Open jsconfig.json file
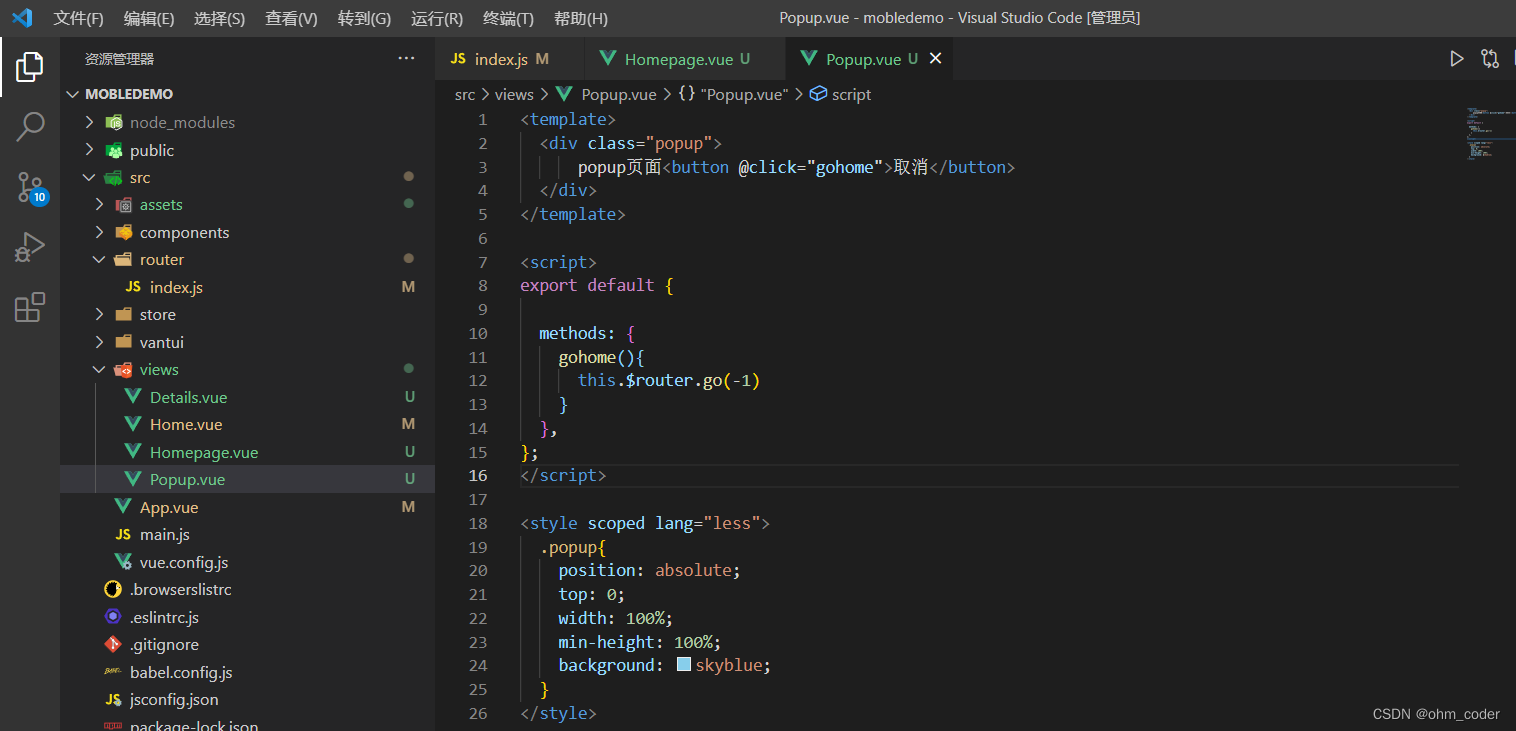This screenshot has height=731, width=1516. tap(247, 699)
